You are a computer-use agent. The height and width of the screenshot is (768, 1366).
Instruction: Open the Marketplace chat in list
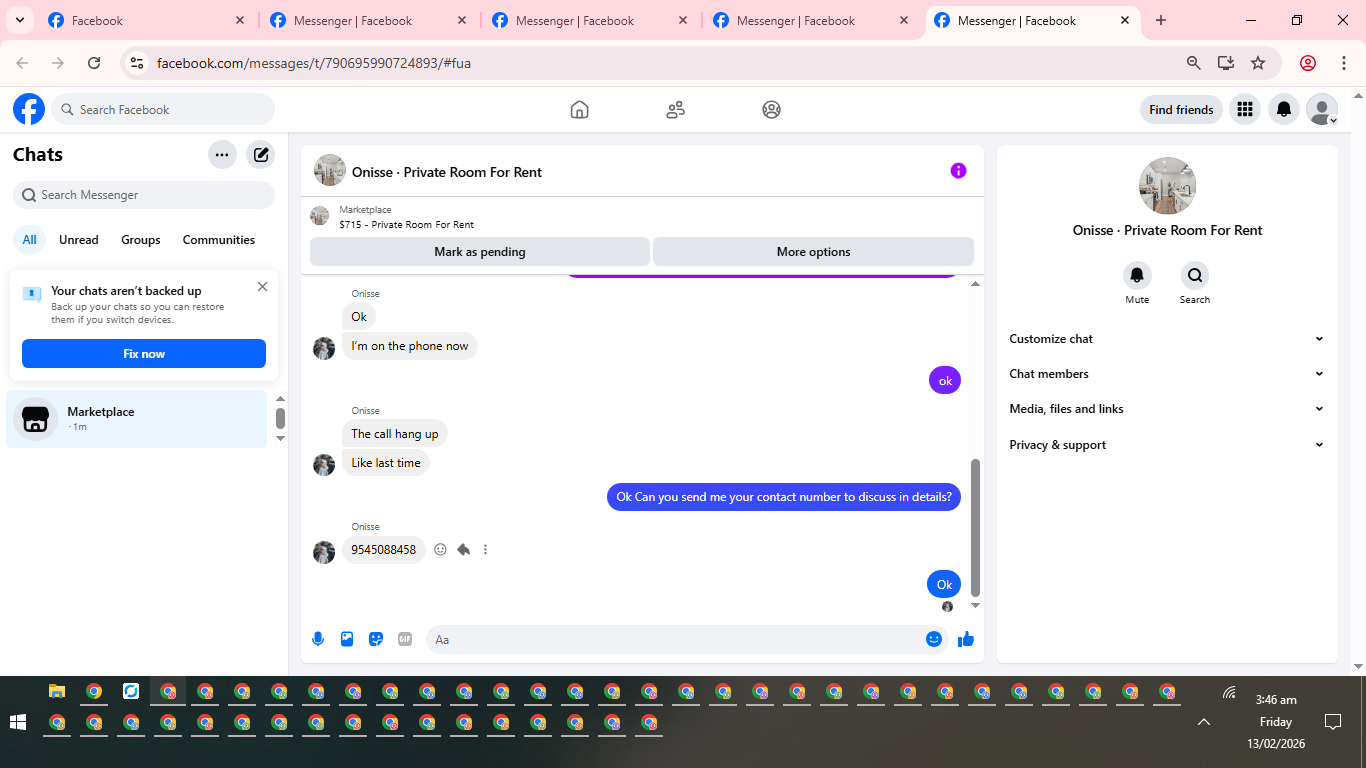137,419
